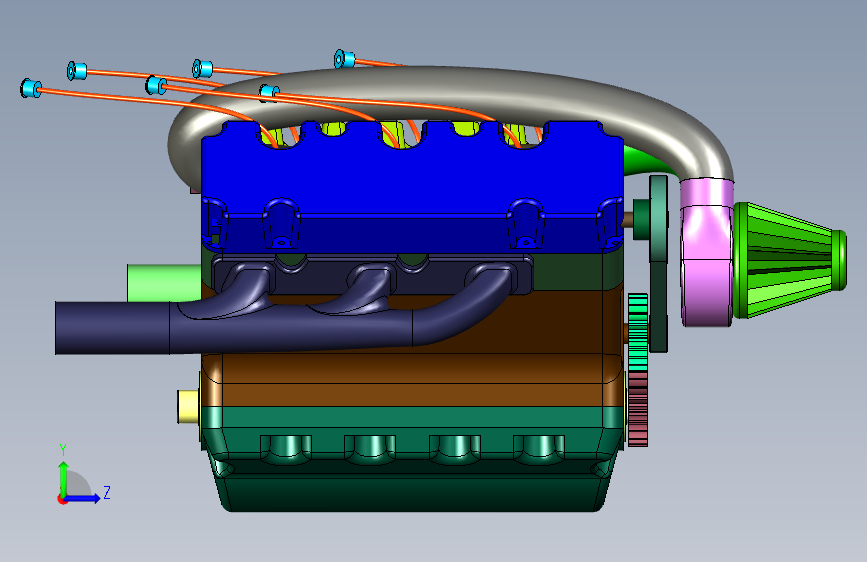867x562 pixels.
Task: Click the leftmost cyan wire connector
Action: tap(30, 89)
